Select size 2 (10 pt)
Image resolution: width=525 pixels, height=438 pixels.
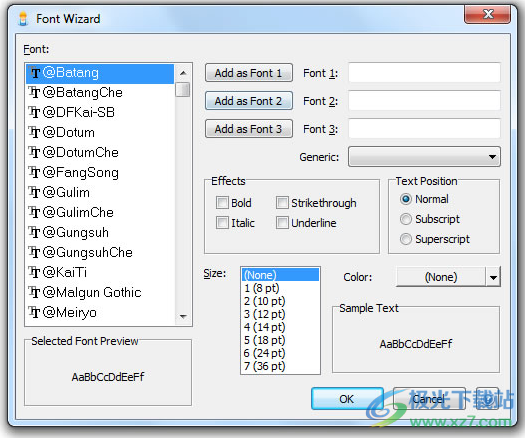pos(280,301)
